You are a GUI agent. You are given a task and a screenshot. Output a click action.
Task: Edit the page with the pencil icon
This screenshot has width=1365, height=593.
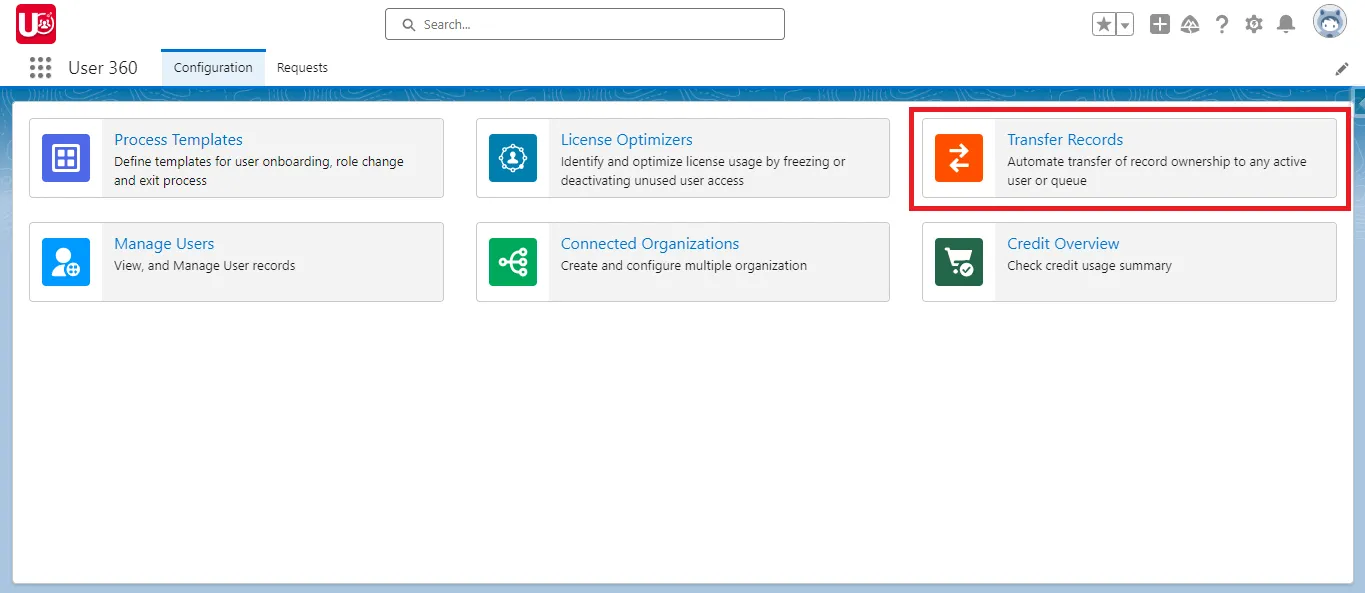(1342, 68)
